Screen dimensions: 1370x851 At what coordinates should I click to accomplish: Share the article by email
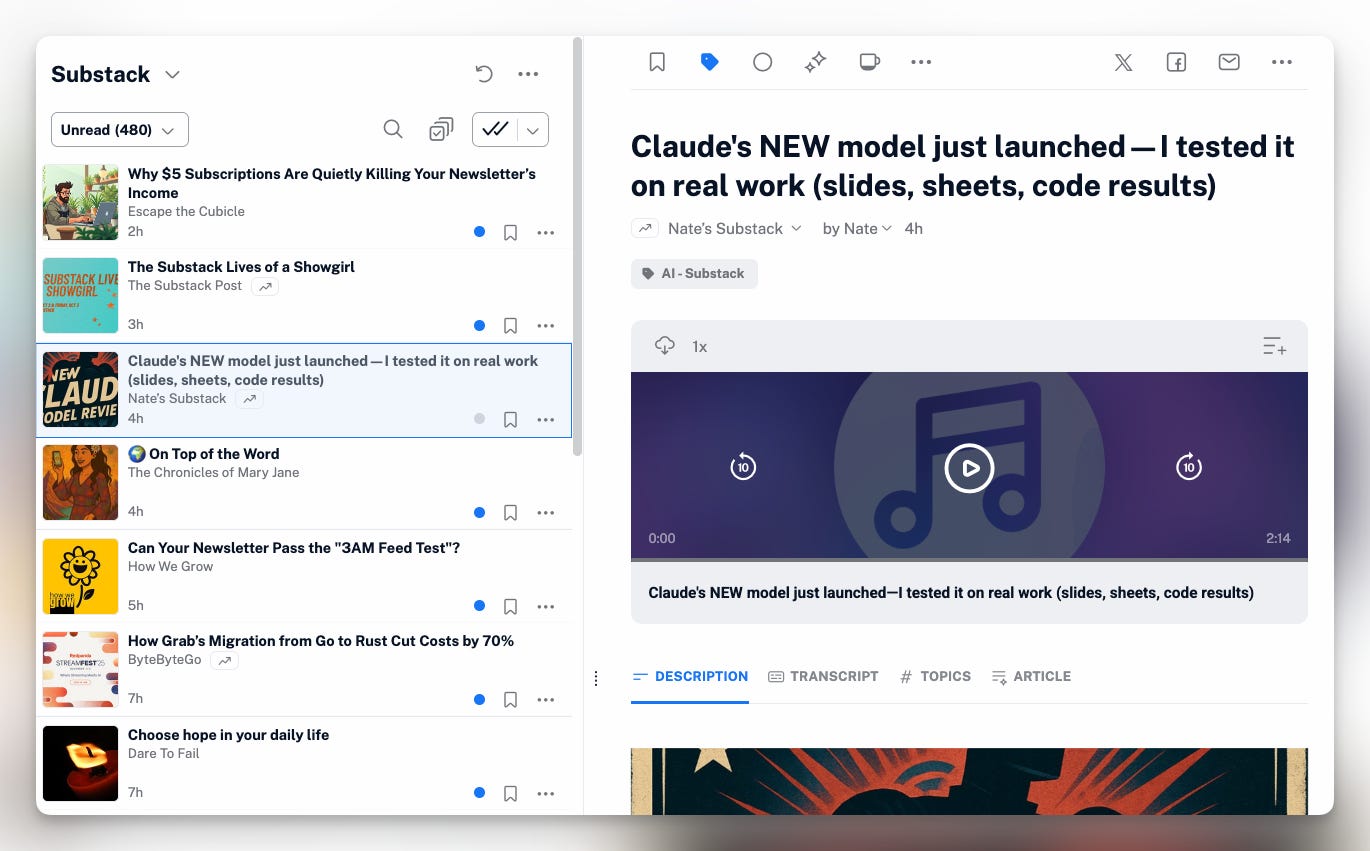point(1229,62)
